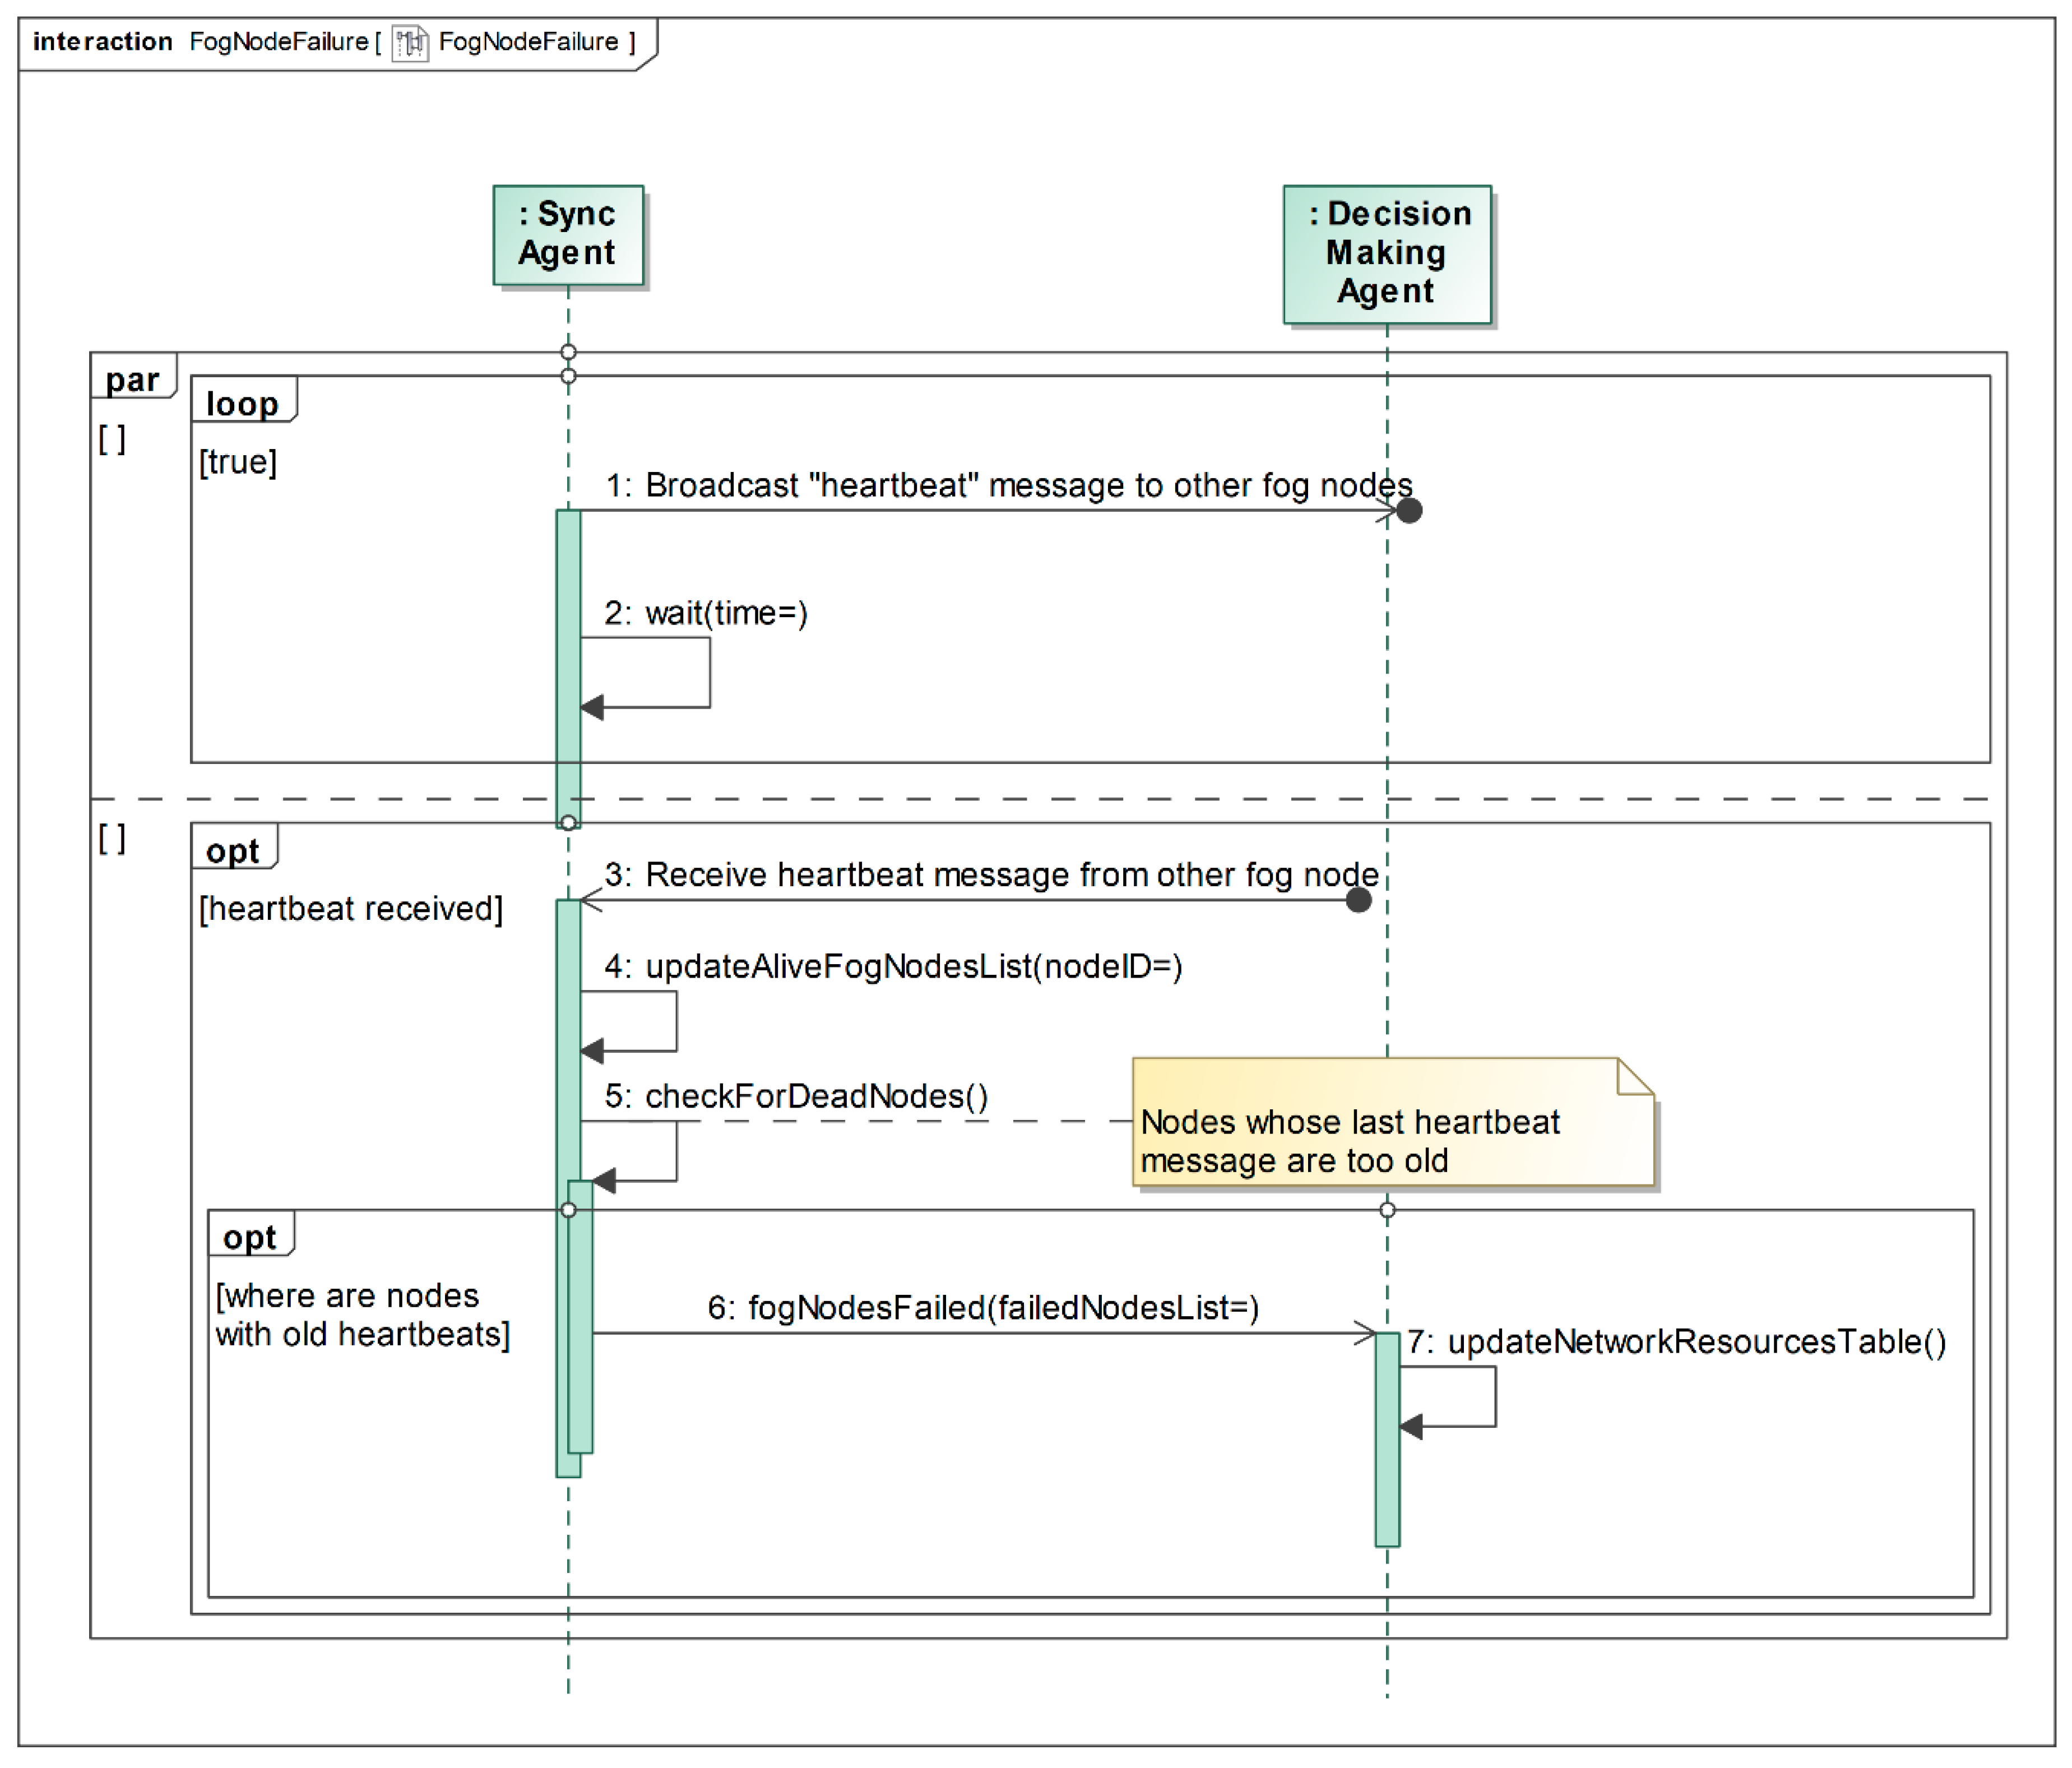Select the [heartbeat received] guard text
The height and width of the screenshot is (1768, 2072).
[351, 909]
